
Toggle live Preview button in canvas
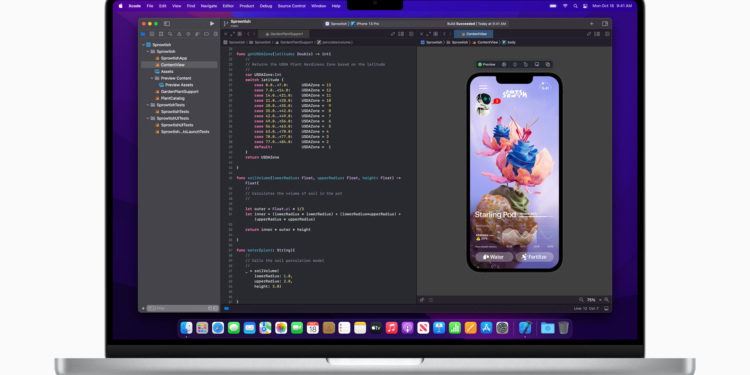[x=487, y=64]
